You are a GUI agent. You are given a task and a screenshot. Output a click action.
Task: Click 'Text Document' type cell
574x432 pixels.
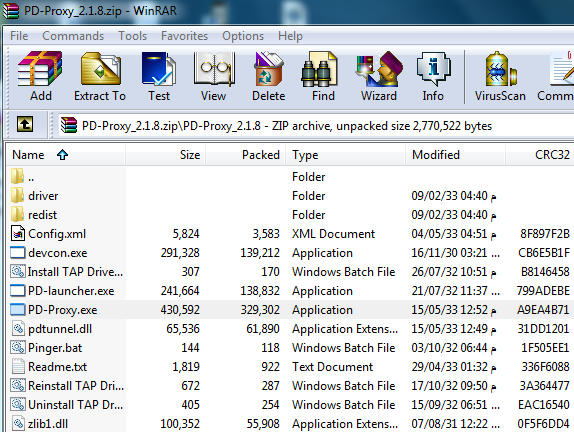coord(332,366)
